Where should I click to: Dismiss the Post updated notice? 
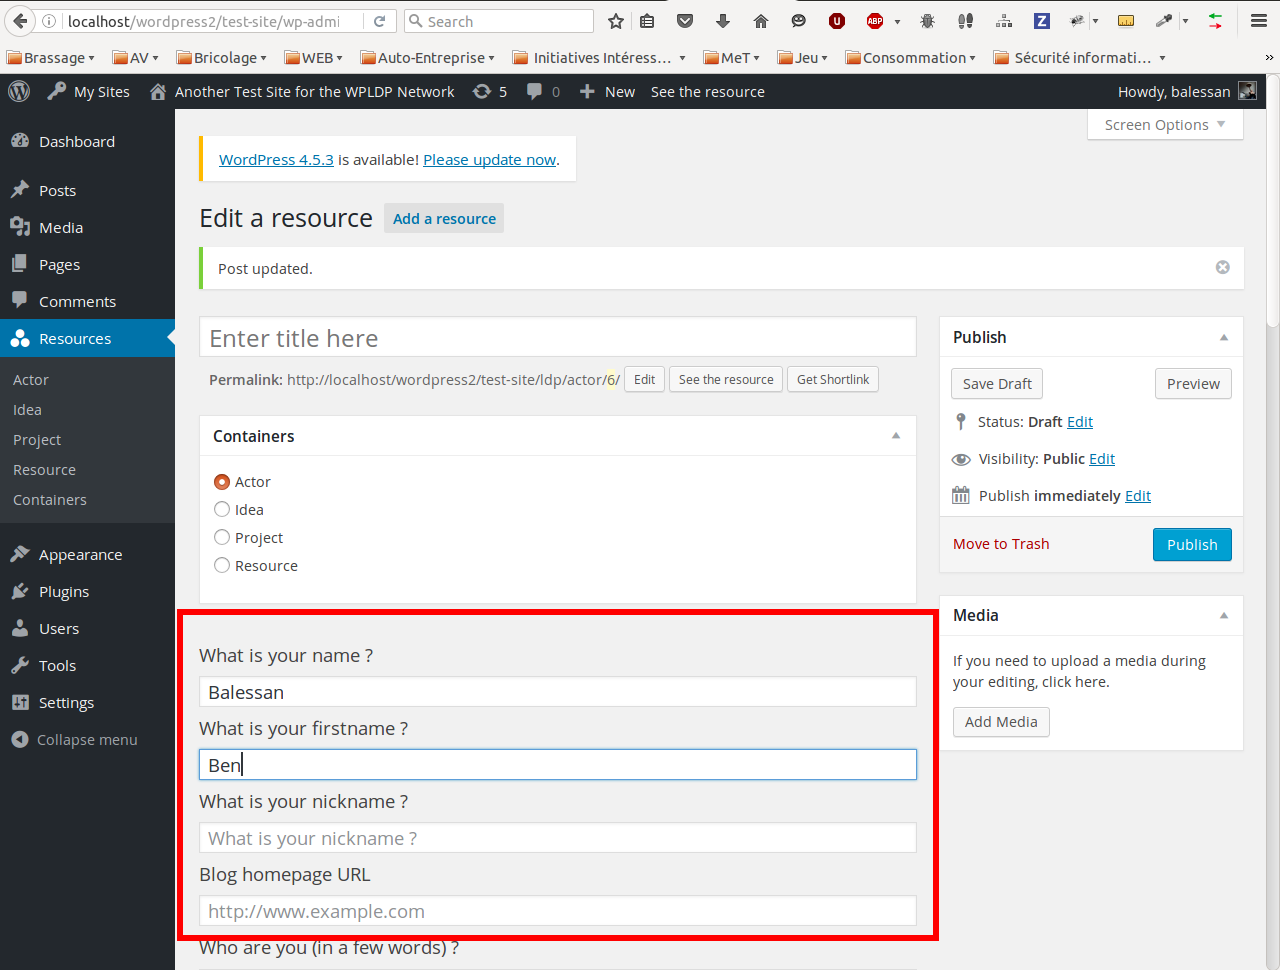tap(1222, 267)
